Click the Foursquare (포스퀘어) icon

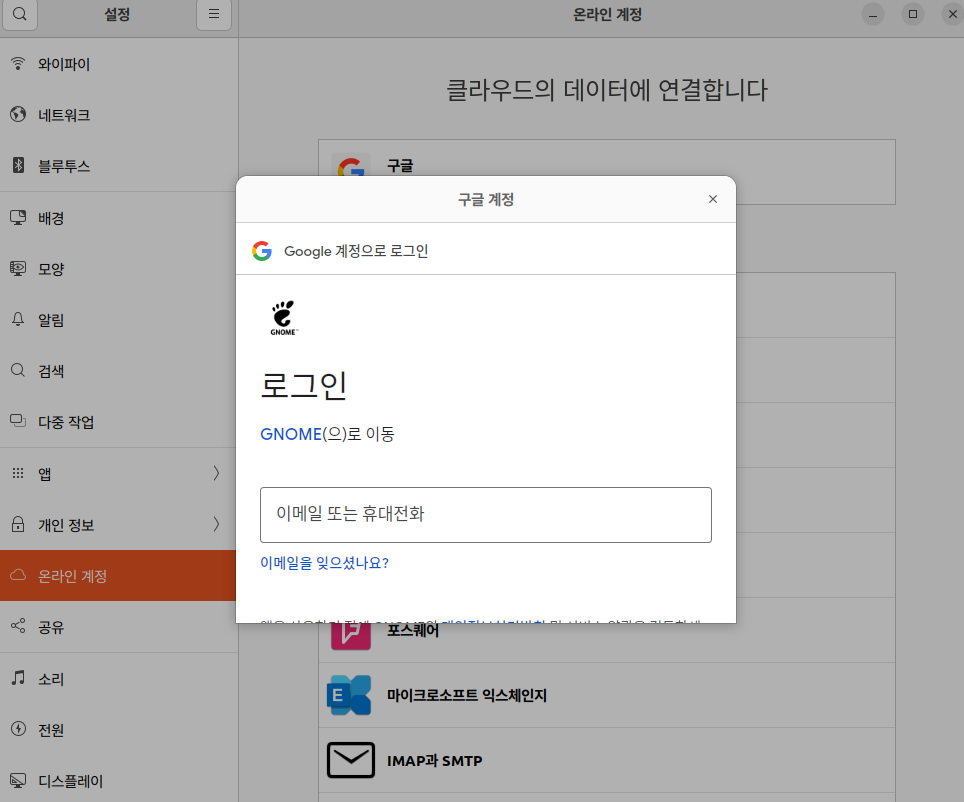pos(350,635)
